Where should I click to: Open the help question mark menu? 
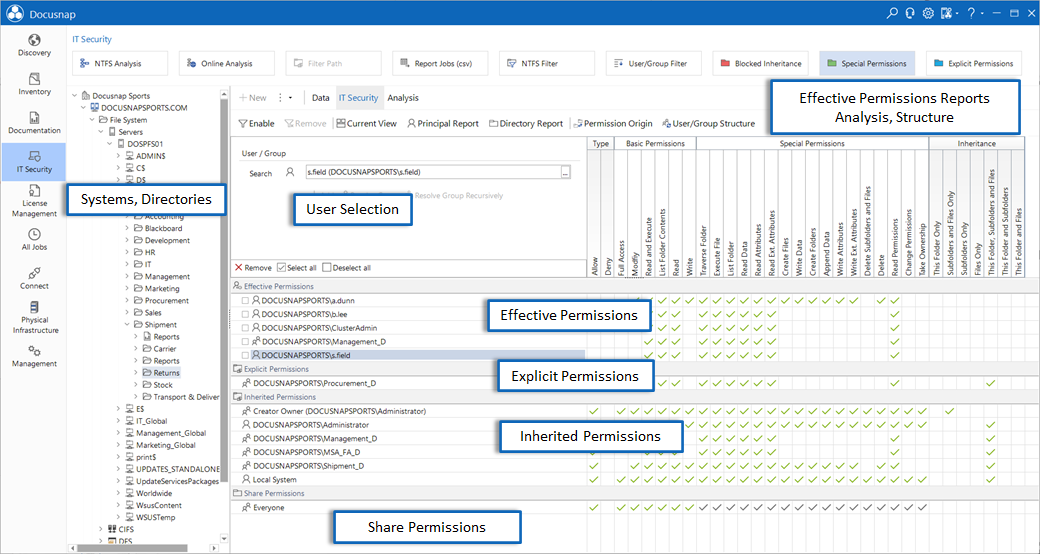tap(971, 13)
